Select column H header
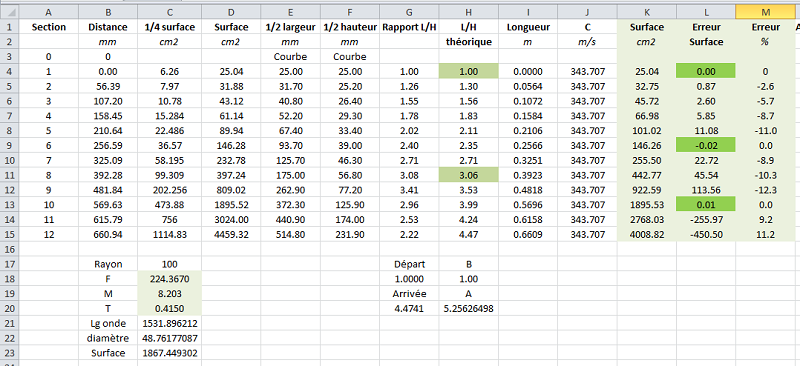 tap(468, 12)
